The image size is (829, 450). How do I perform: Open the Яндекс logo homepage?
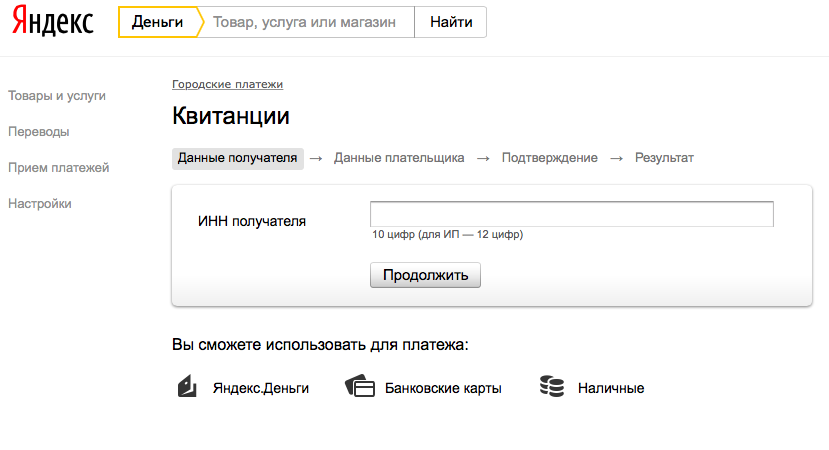click(x=52, y=21)
